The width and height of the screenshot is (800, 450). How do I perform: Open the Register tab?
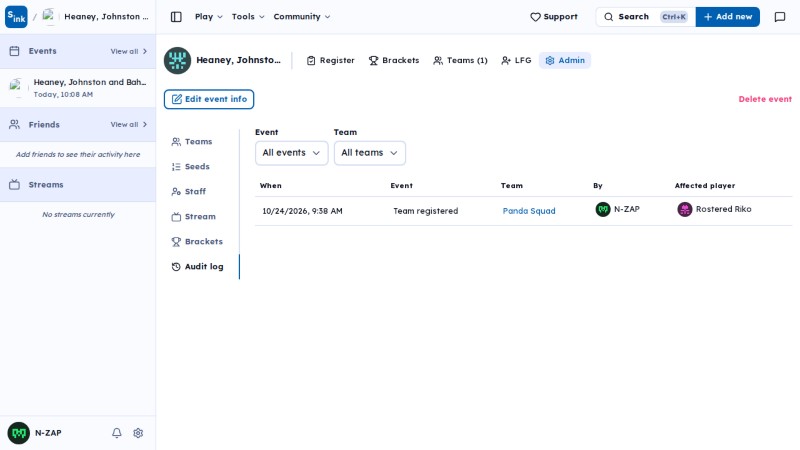point(331,60)
